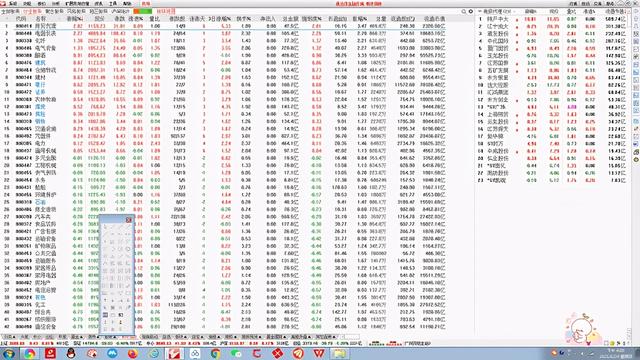The height and width of the screenshot is (360, 640).
Task: Open the settings icon beside the search magnifier
Action: click(471, 11)
